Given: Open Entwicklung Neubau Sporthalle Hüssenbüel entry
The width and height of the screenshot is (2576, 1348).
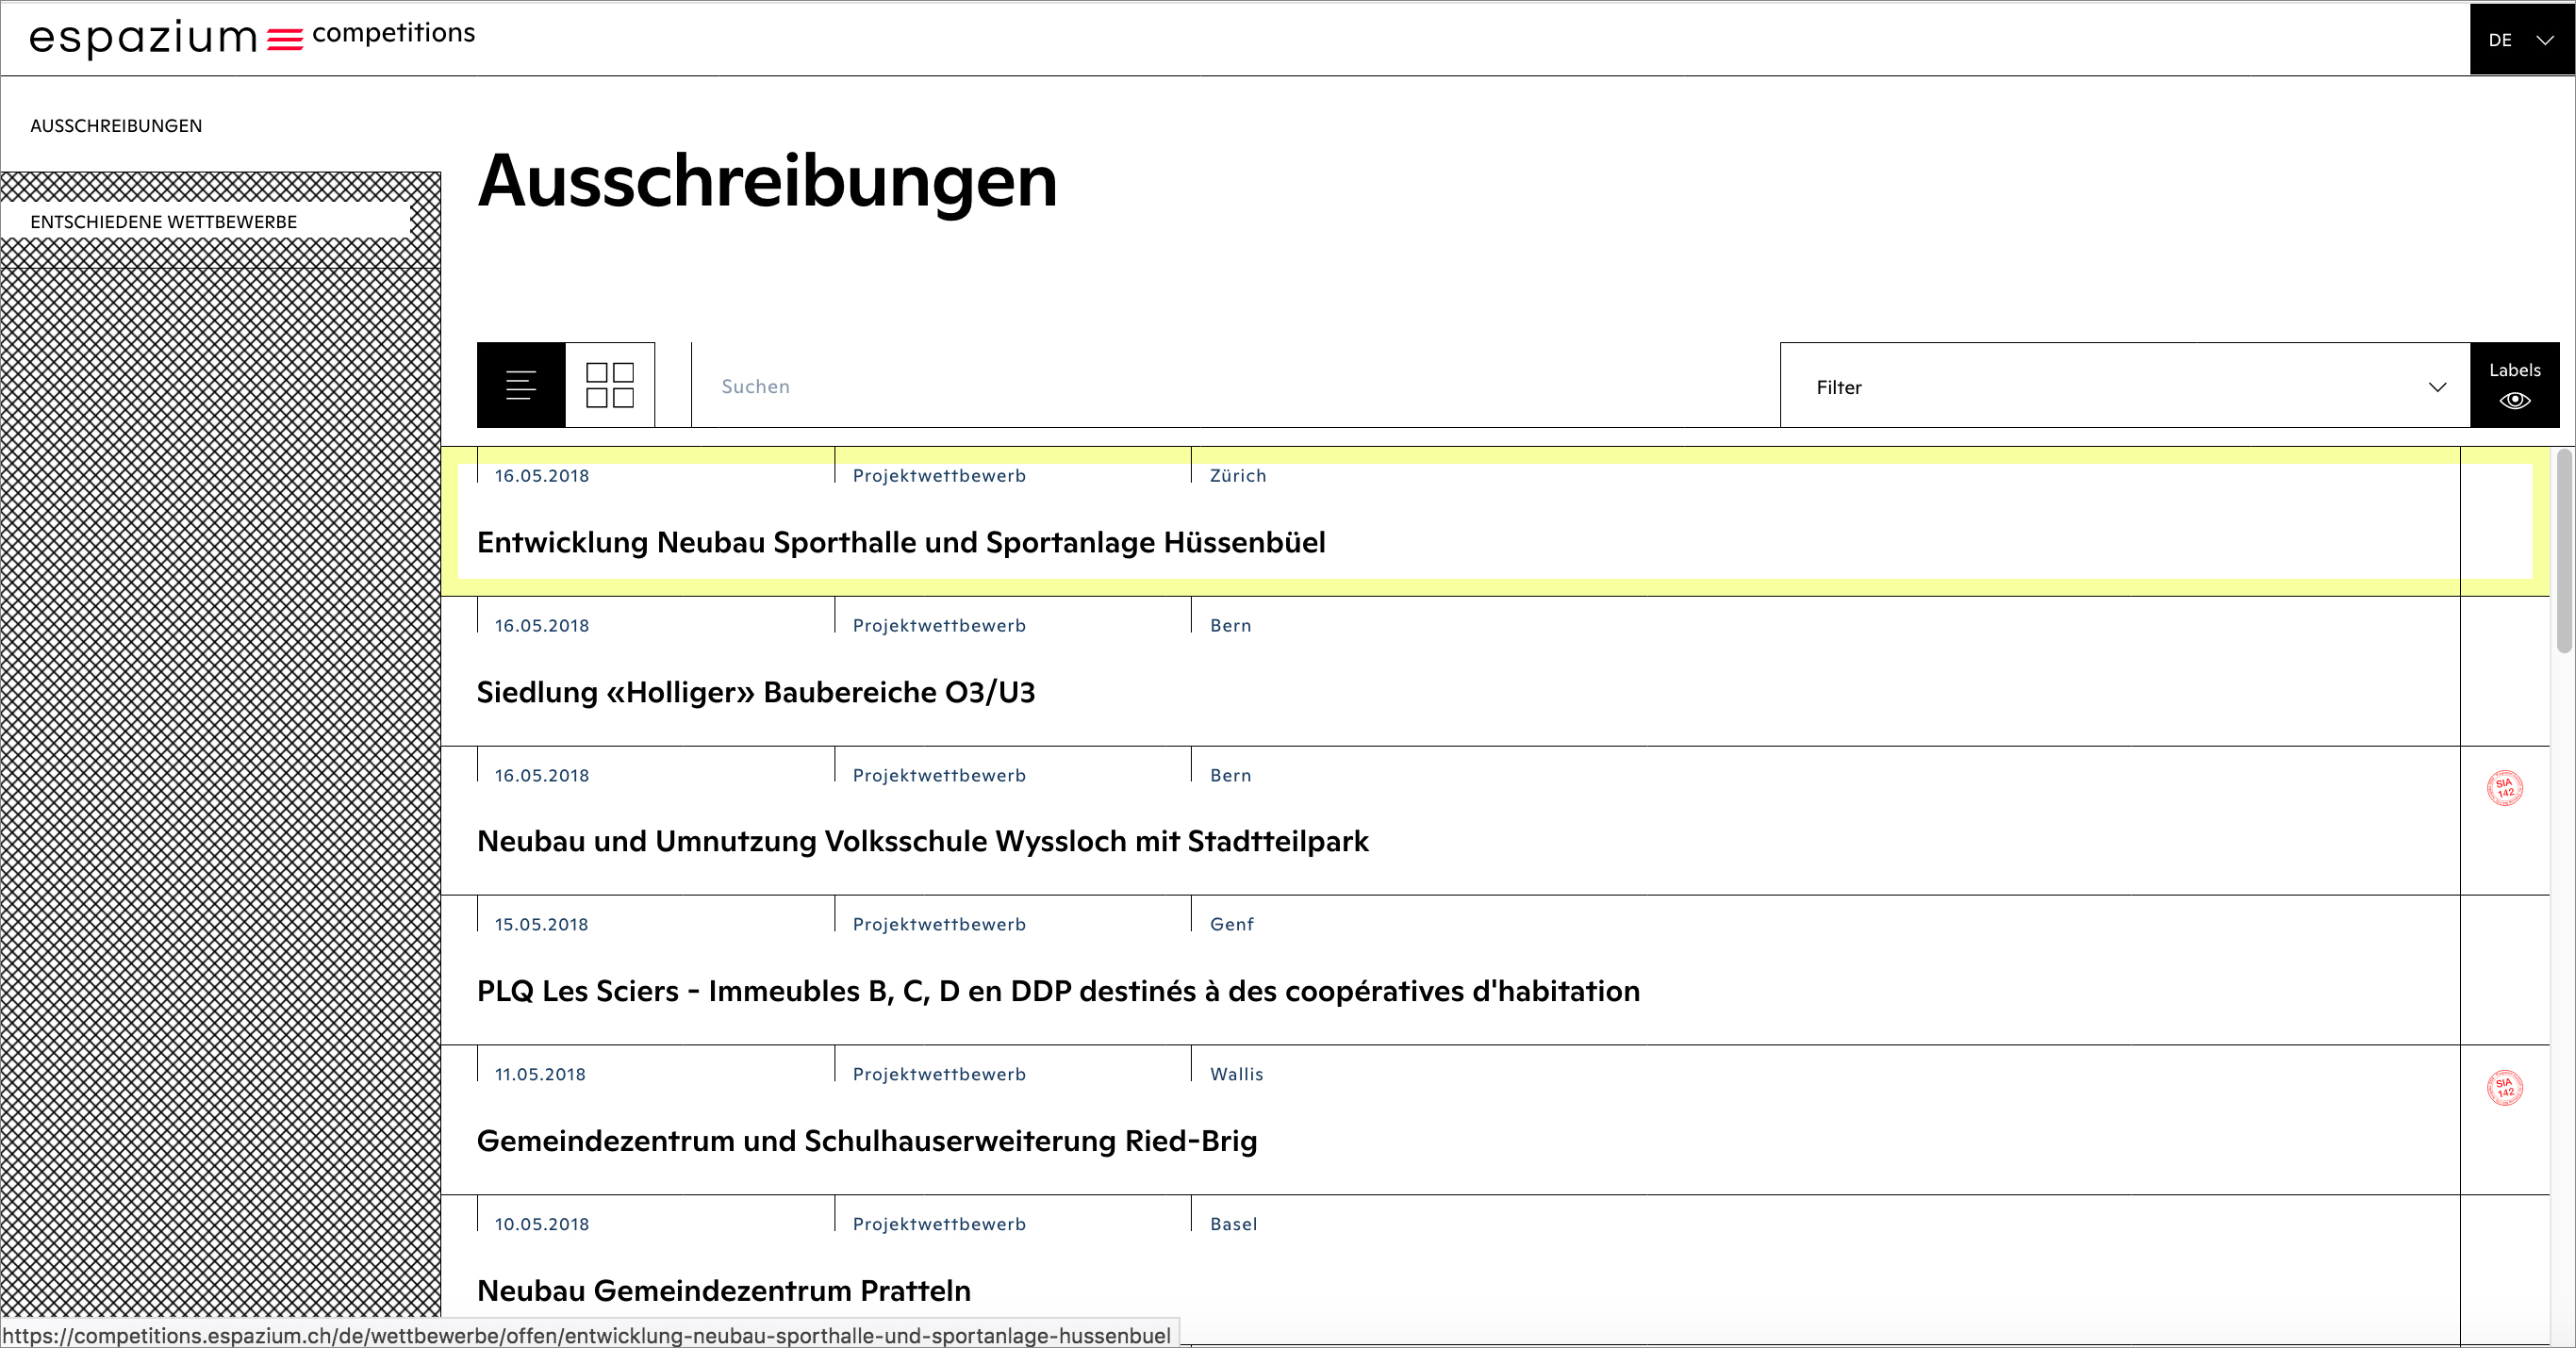Looking at the screenshot, I should pos(901,542).
